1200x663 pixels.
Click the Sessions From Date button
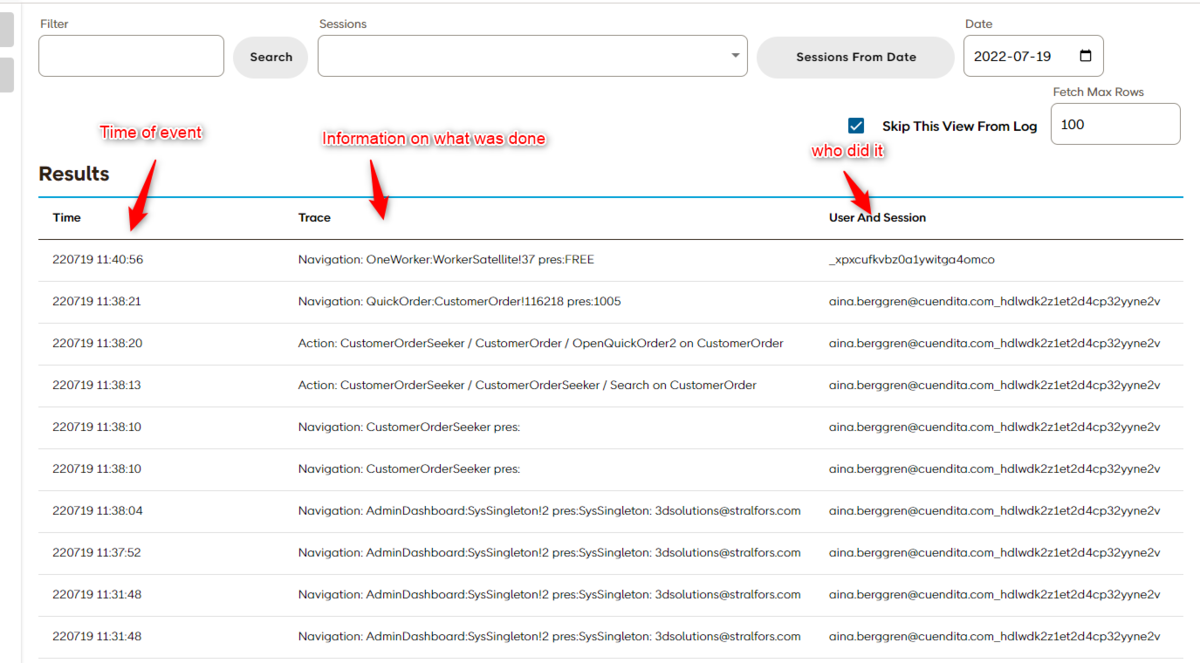(856, 57)
